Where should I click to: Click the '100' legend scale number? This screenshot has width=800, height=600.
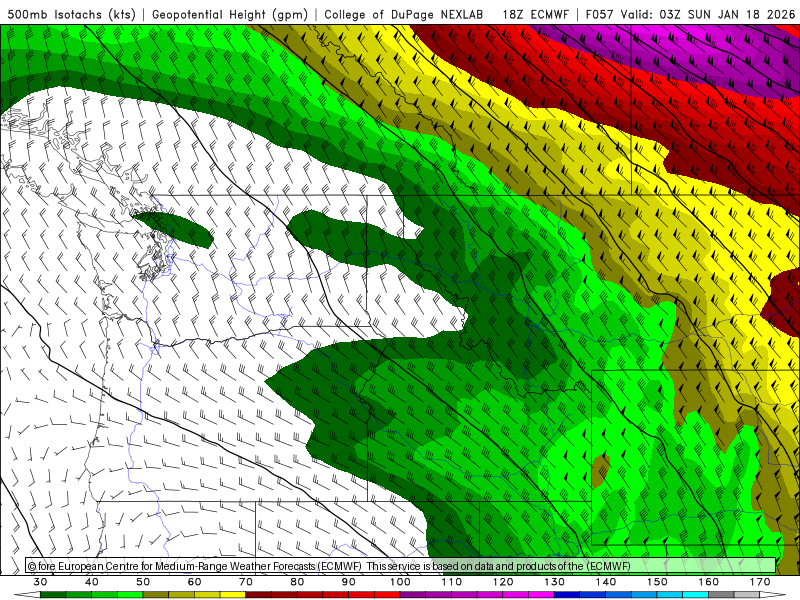(401, 582)
